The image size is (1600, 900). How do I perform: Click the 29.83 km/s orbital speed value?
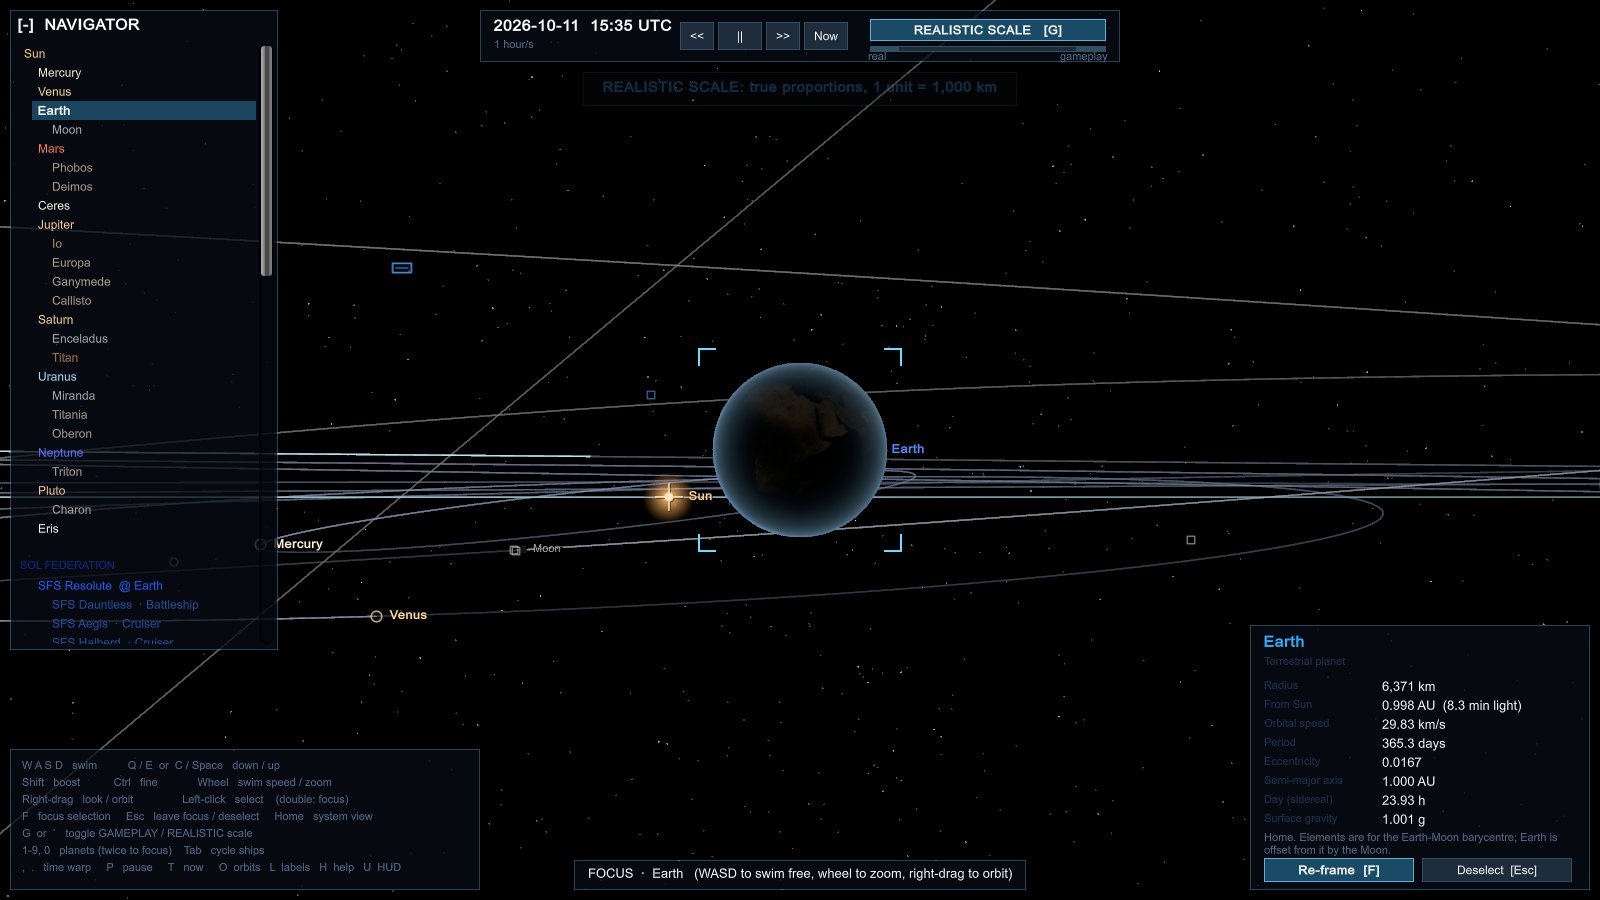pyautogui.click(x=1413, y=725)
